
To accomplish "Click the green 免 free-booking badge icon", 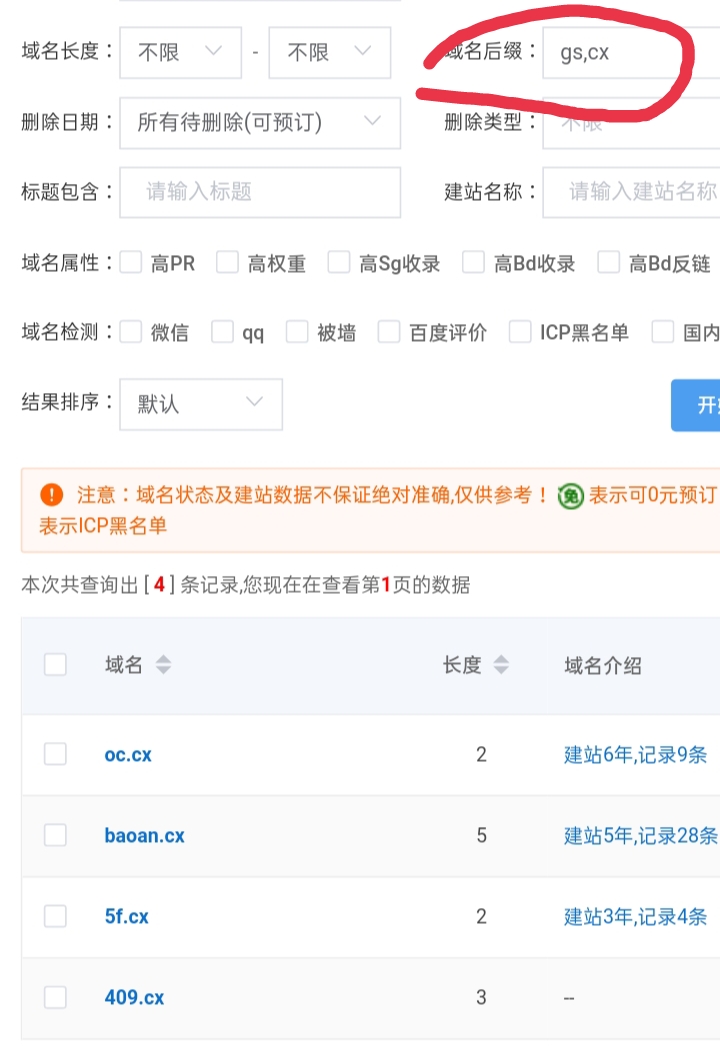I will (570, 495).
